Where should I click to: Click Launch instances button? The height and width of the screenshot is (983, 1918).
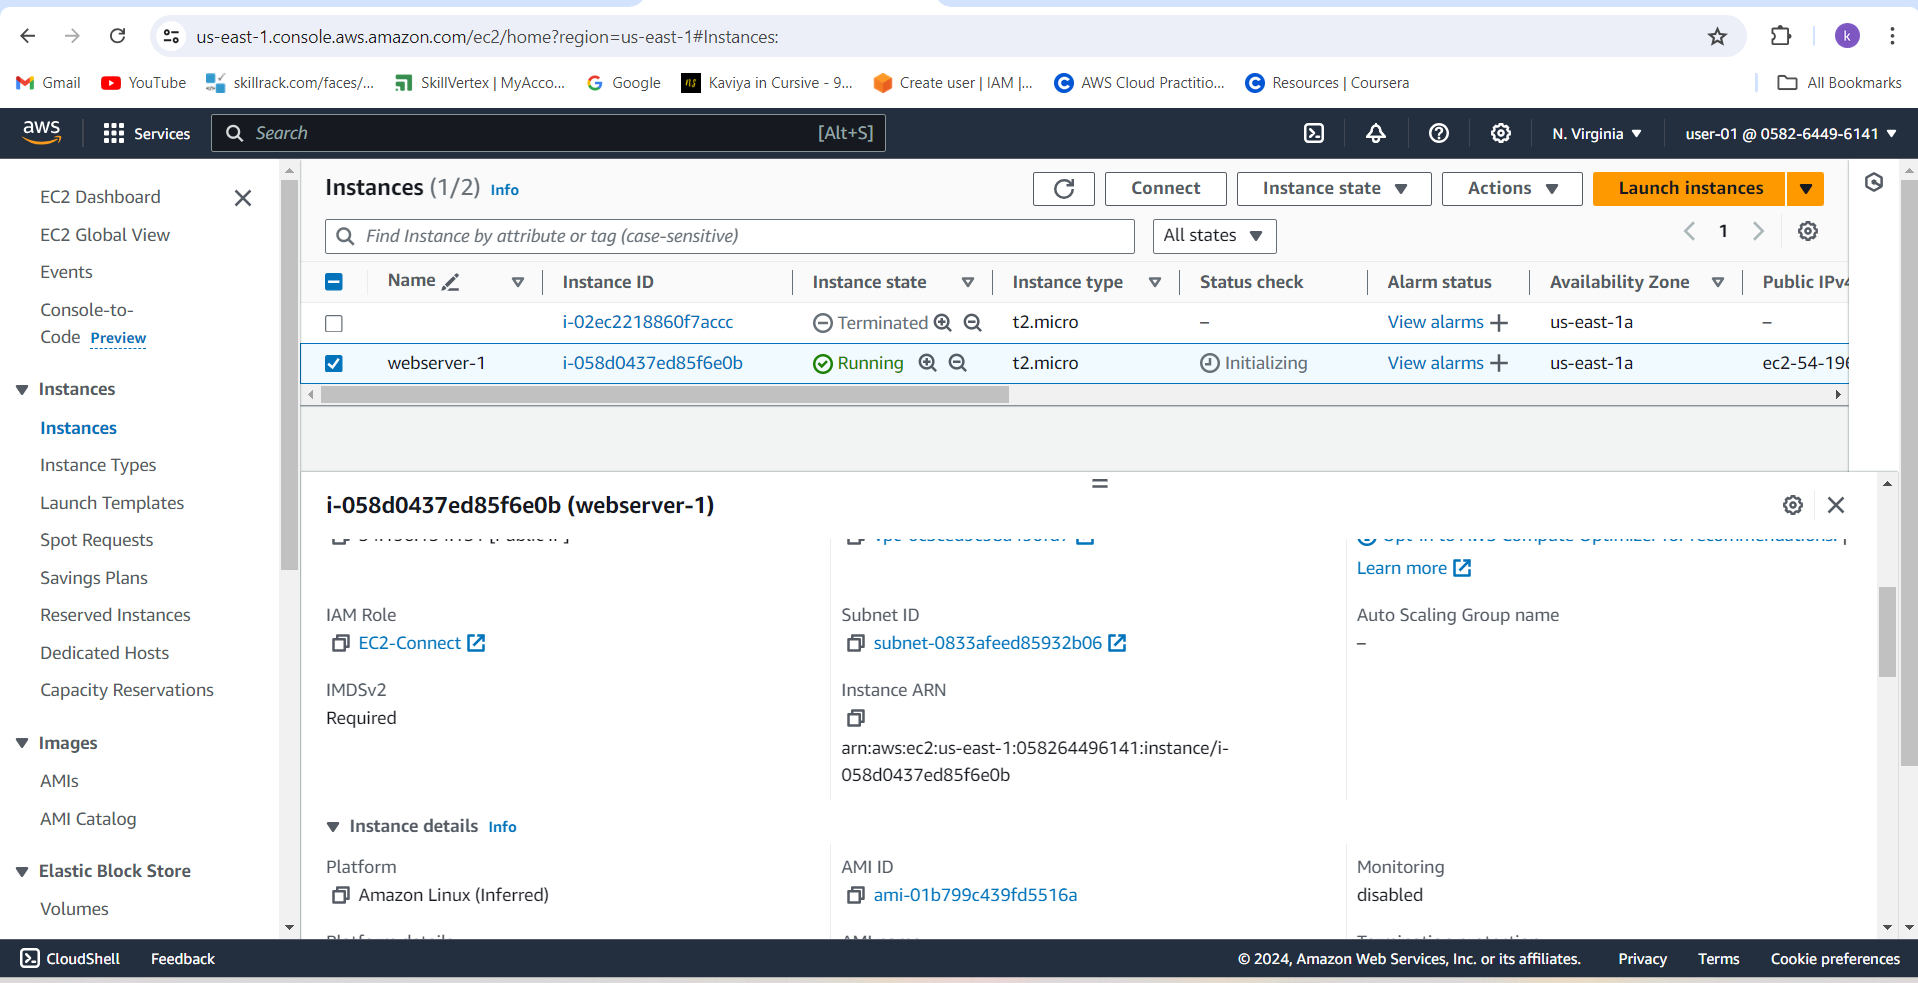pos(1690,188)
